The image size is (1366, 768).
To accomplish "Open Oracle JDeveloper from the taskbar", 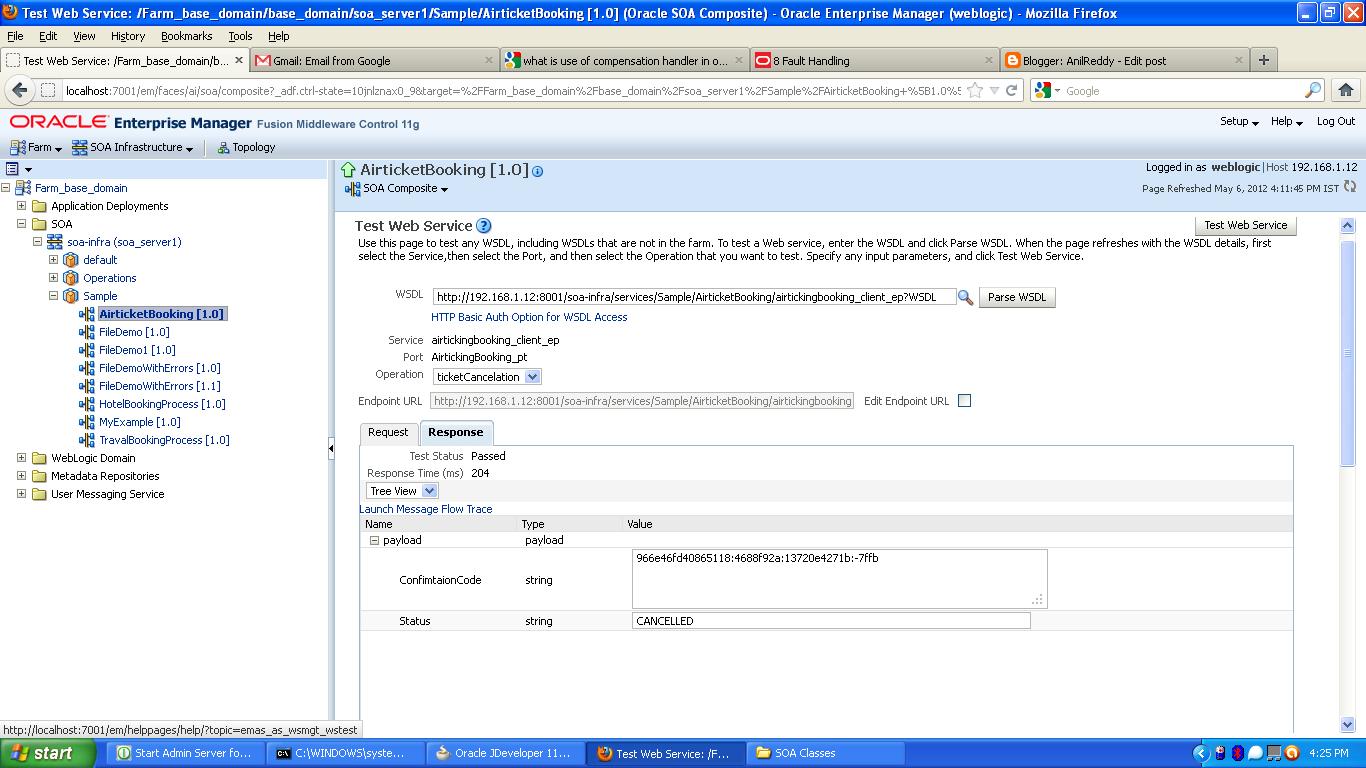I will click(503, 753).
